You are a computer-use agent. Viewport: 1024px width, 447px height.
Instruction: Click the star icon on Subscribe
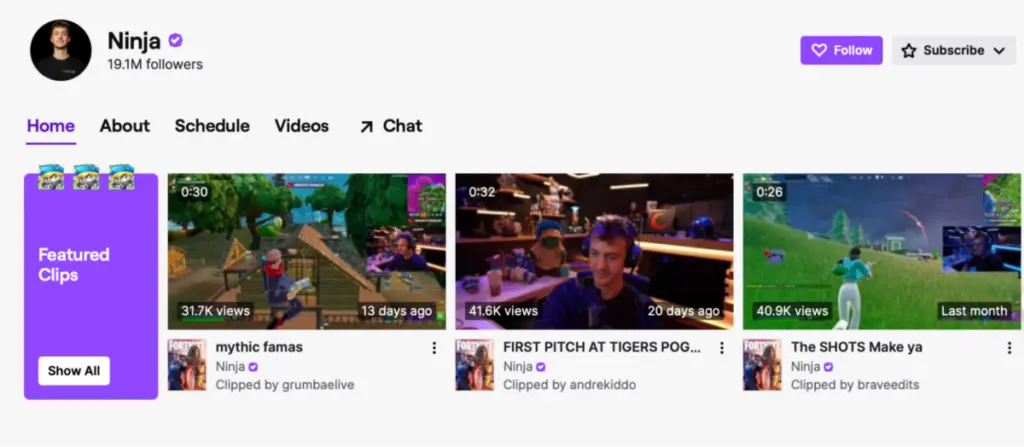pyautogui.click(x=908, y=50)
